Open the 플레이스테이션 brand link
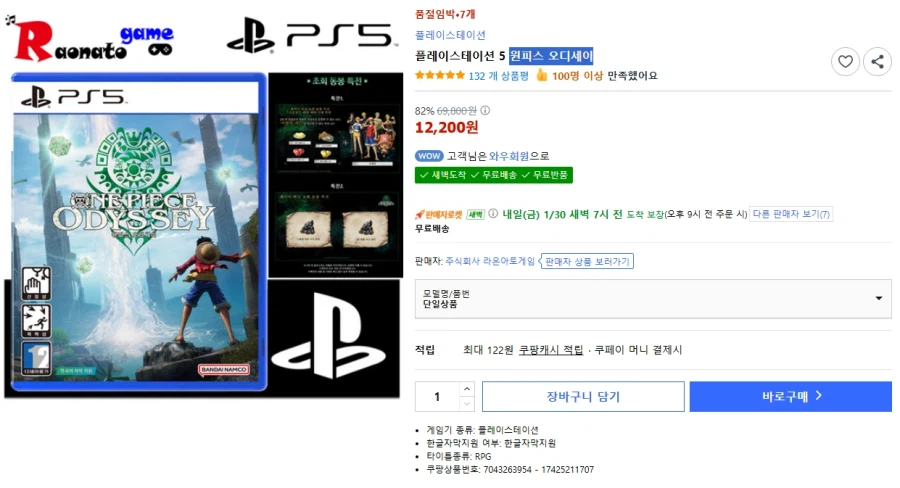 (x=450, y=36)
